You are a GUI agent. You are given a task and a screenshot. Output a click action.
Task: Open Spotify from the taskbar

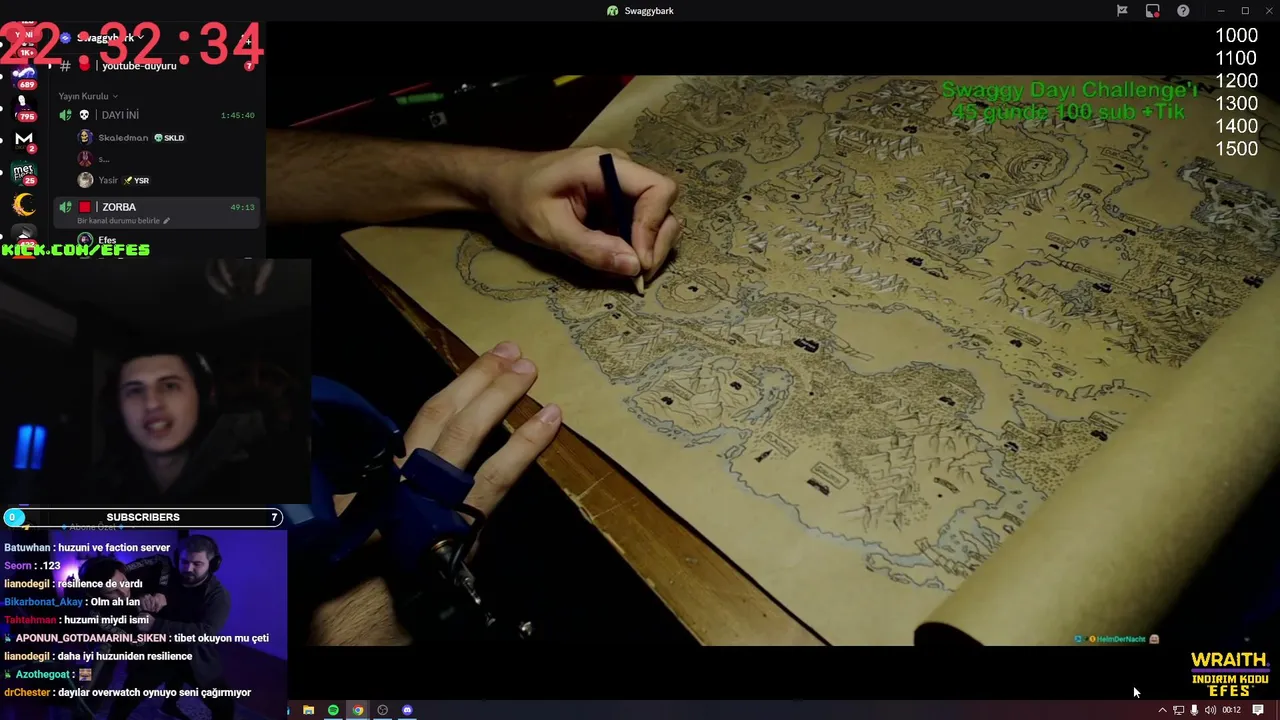[x=333, y=710]
